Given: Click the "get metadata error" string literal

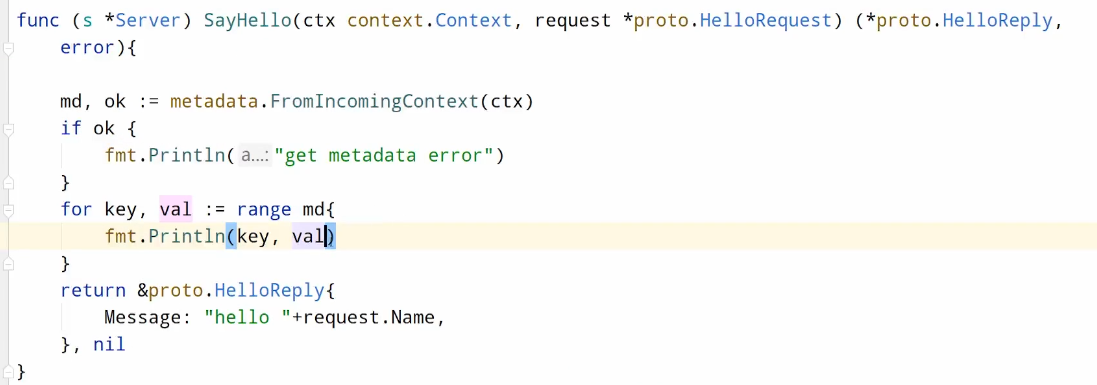Looking at the screenshot, I should [384, 155].
